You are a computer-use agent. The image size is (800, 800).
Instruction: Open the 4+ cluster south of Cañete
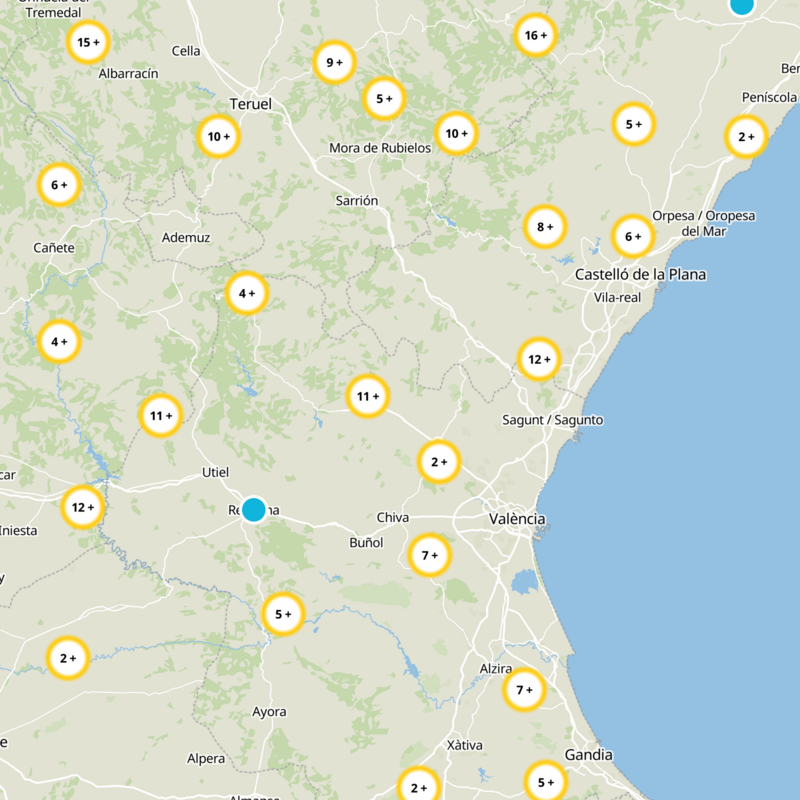[59, 341]
